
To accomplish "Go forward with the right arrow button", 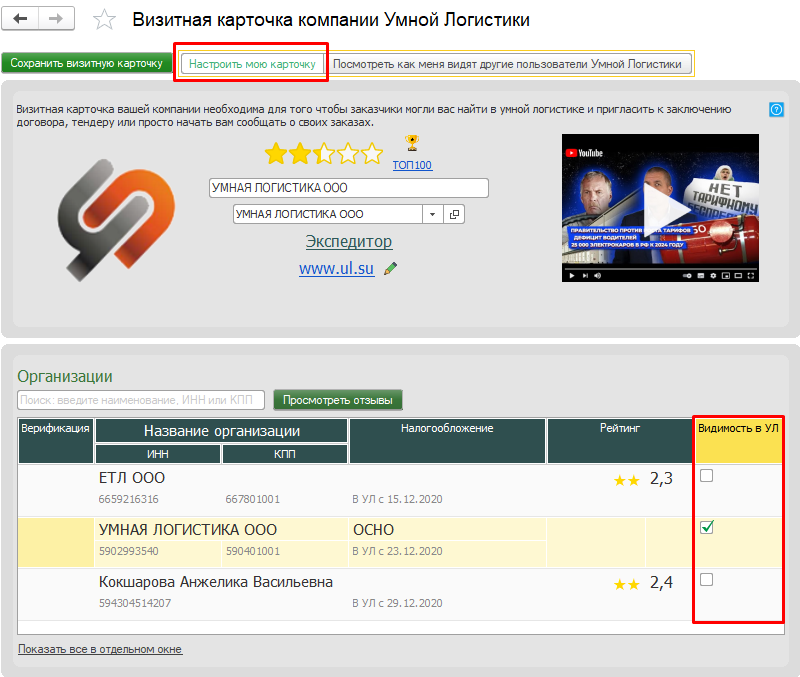I will [x=56, y=19].
